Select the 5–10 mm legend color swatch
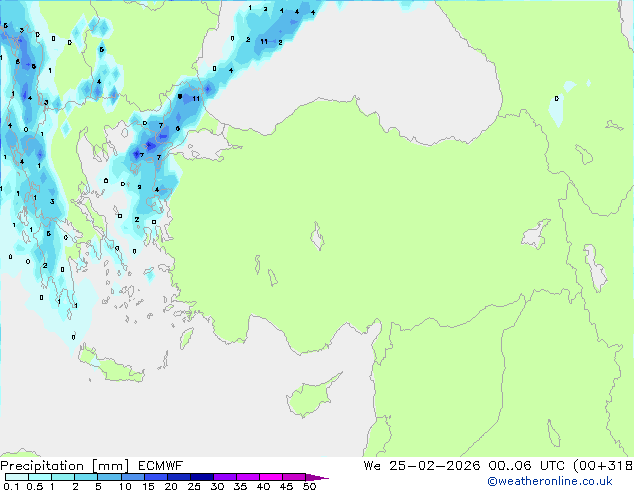This screenshot has height=490, width=634. (109, 477)
